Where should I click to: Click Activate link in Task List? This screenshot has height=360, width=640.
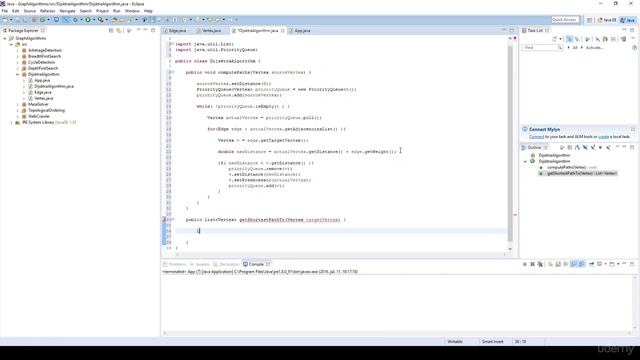pyautogui.click(x=594, y=48)
